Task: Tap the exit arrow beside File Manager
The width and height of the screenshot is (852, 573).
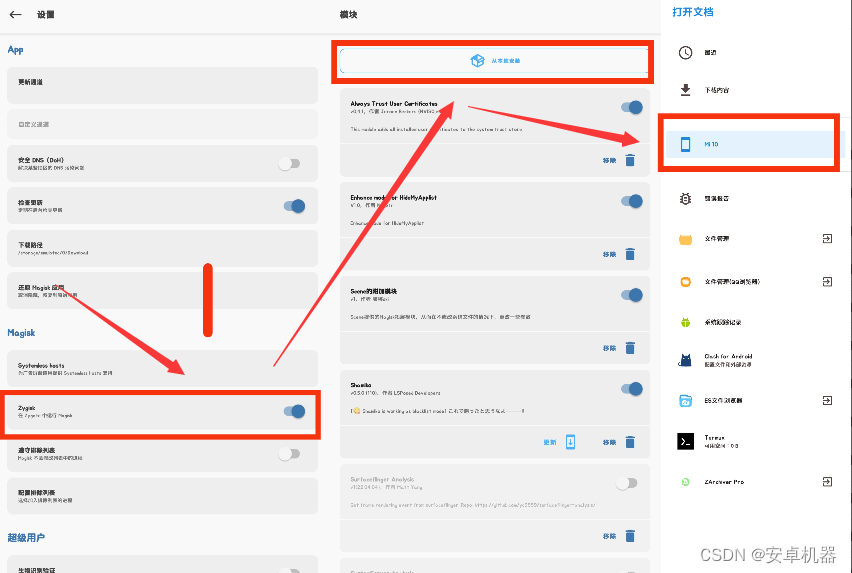Action: point(827,239)
